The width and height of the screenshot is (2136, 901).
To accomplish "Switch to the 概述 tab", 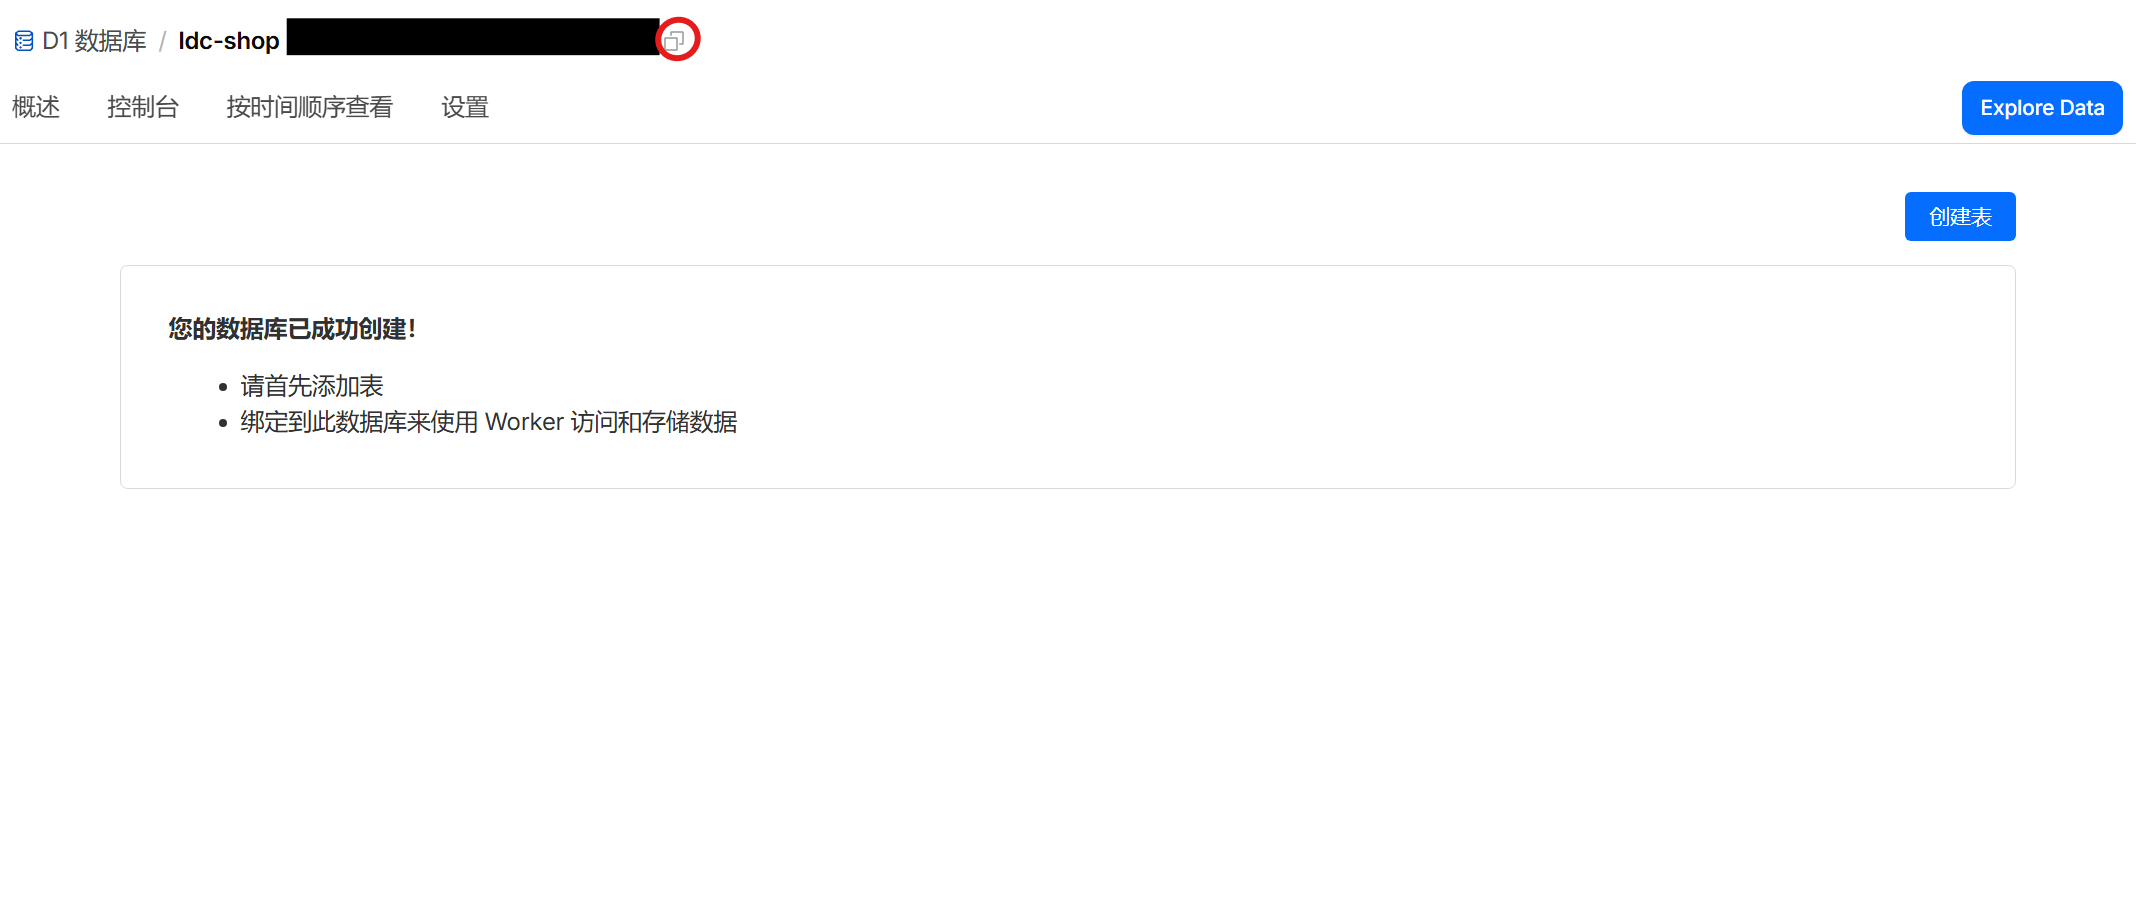I will (x=36, y=107).
